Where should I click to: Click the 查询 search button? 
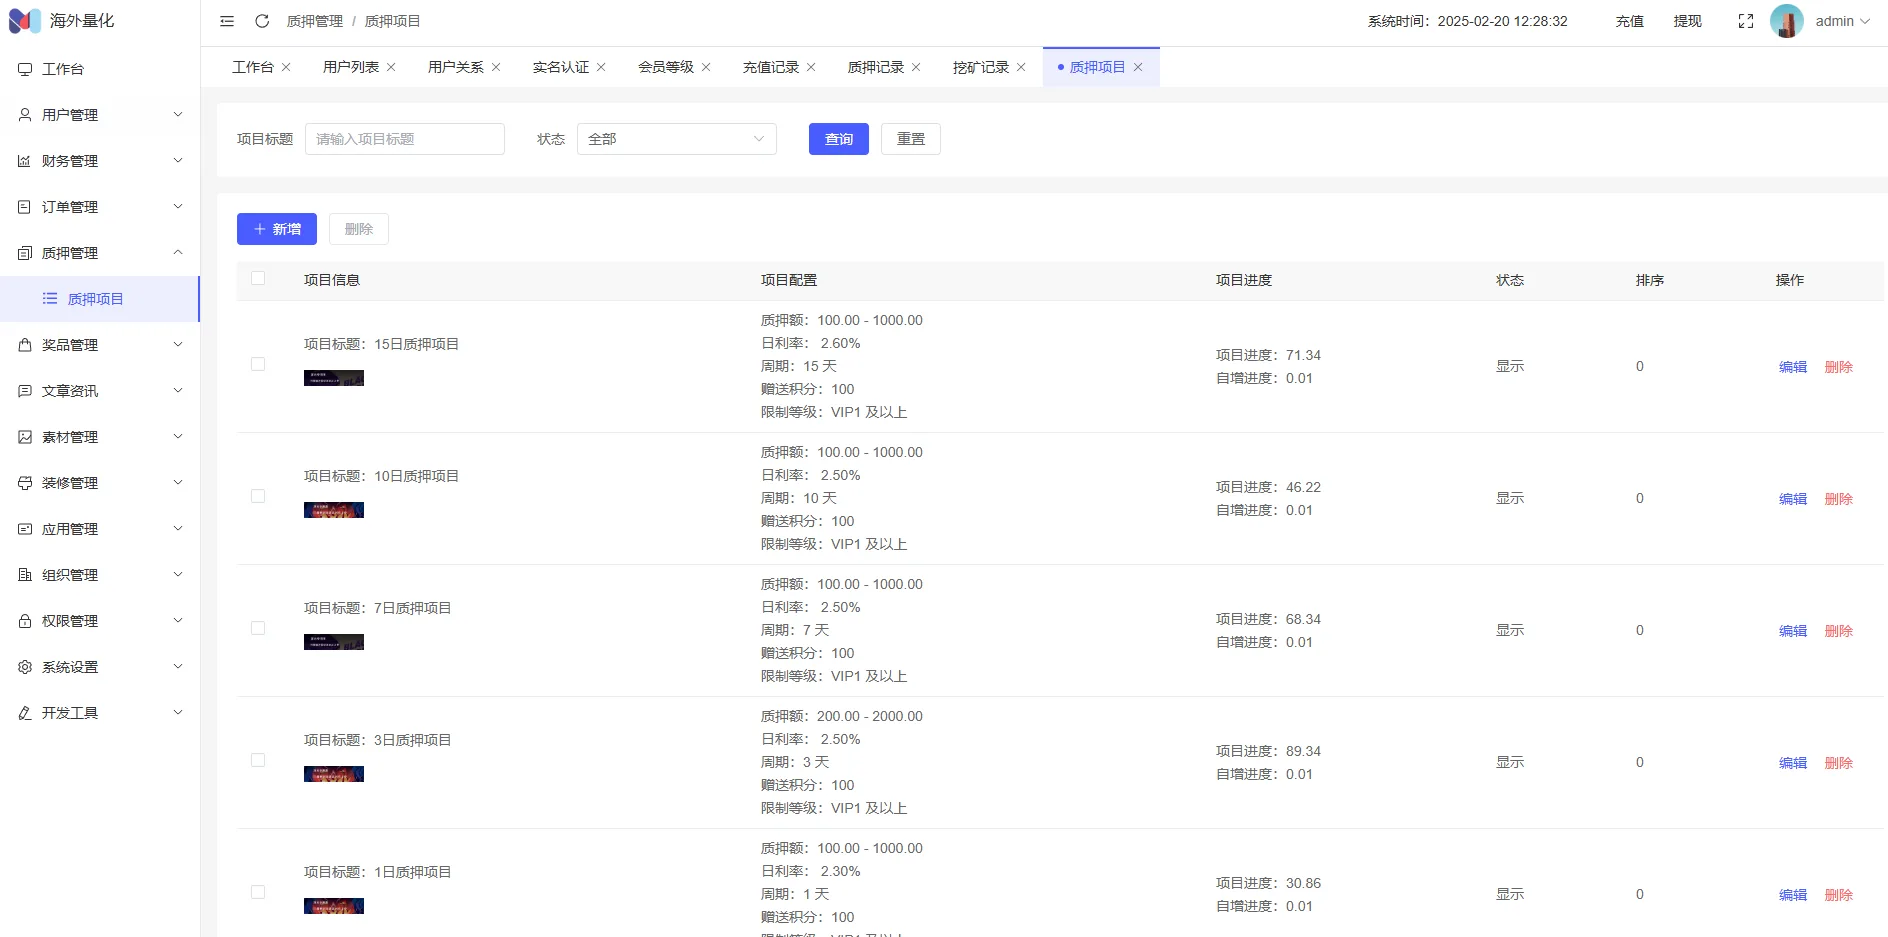[x=838, y=139]
